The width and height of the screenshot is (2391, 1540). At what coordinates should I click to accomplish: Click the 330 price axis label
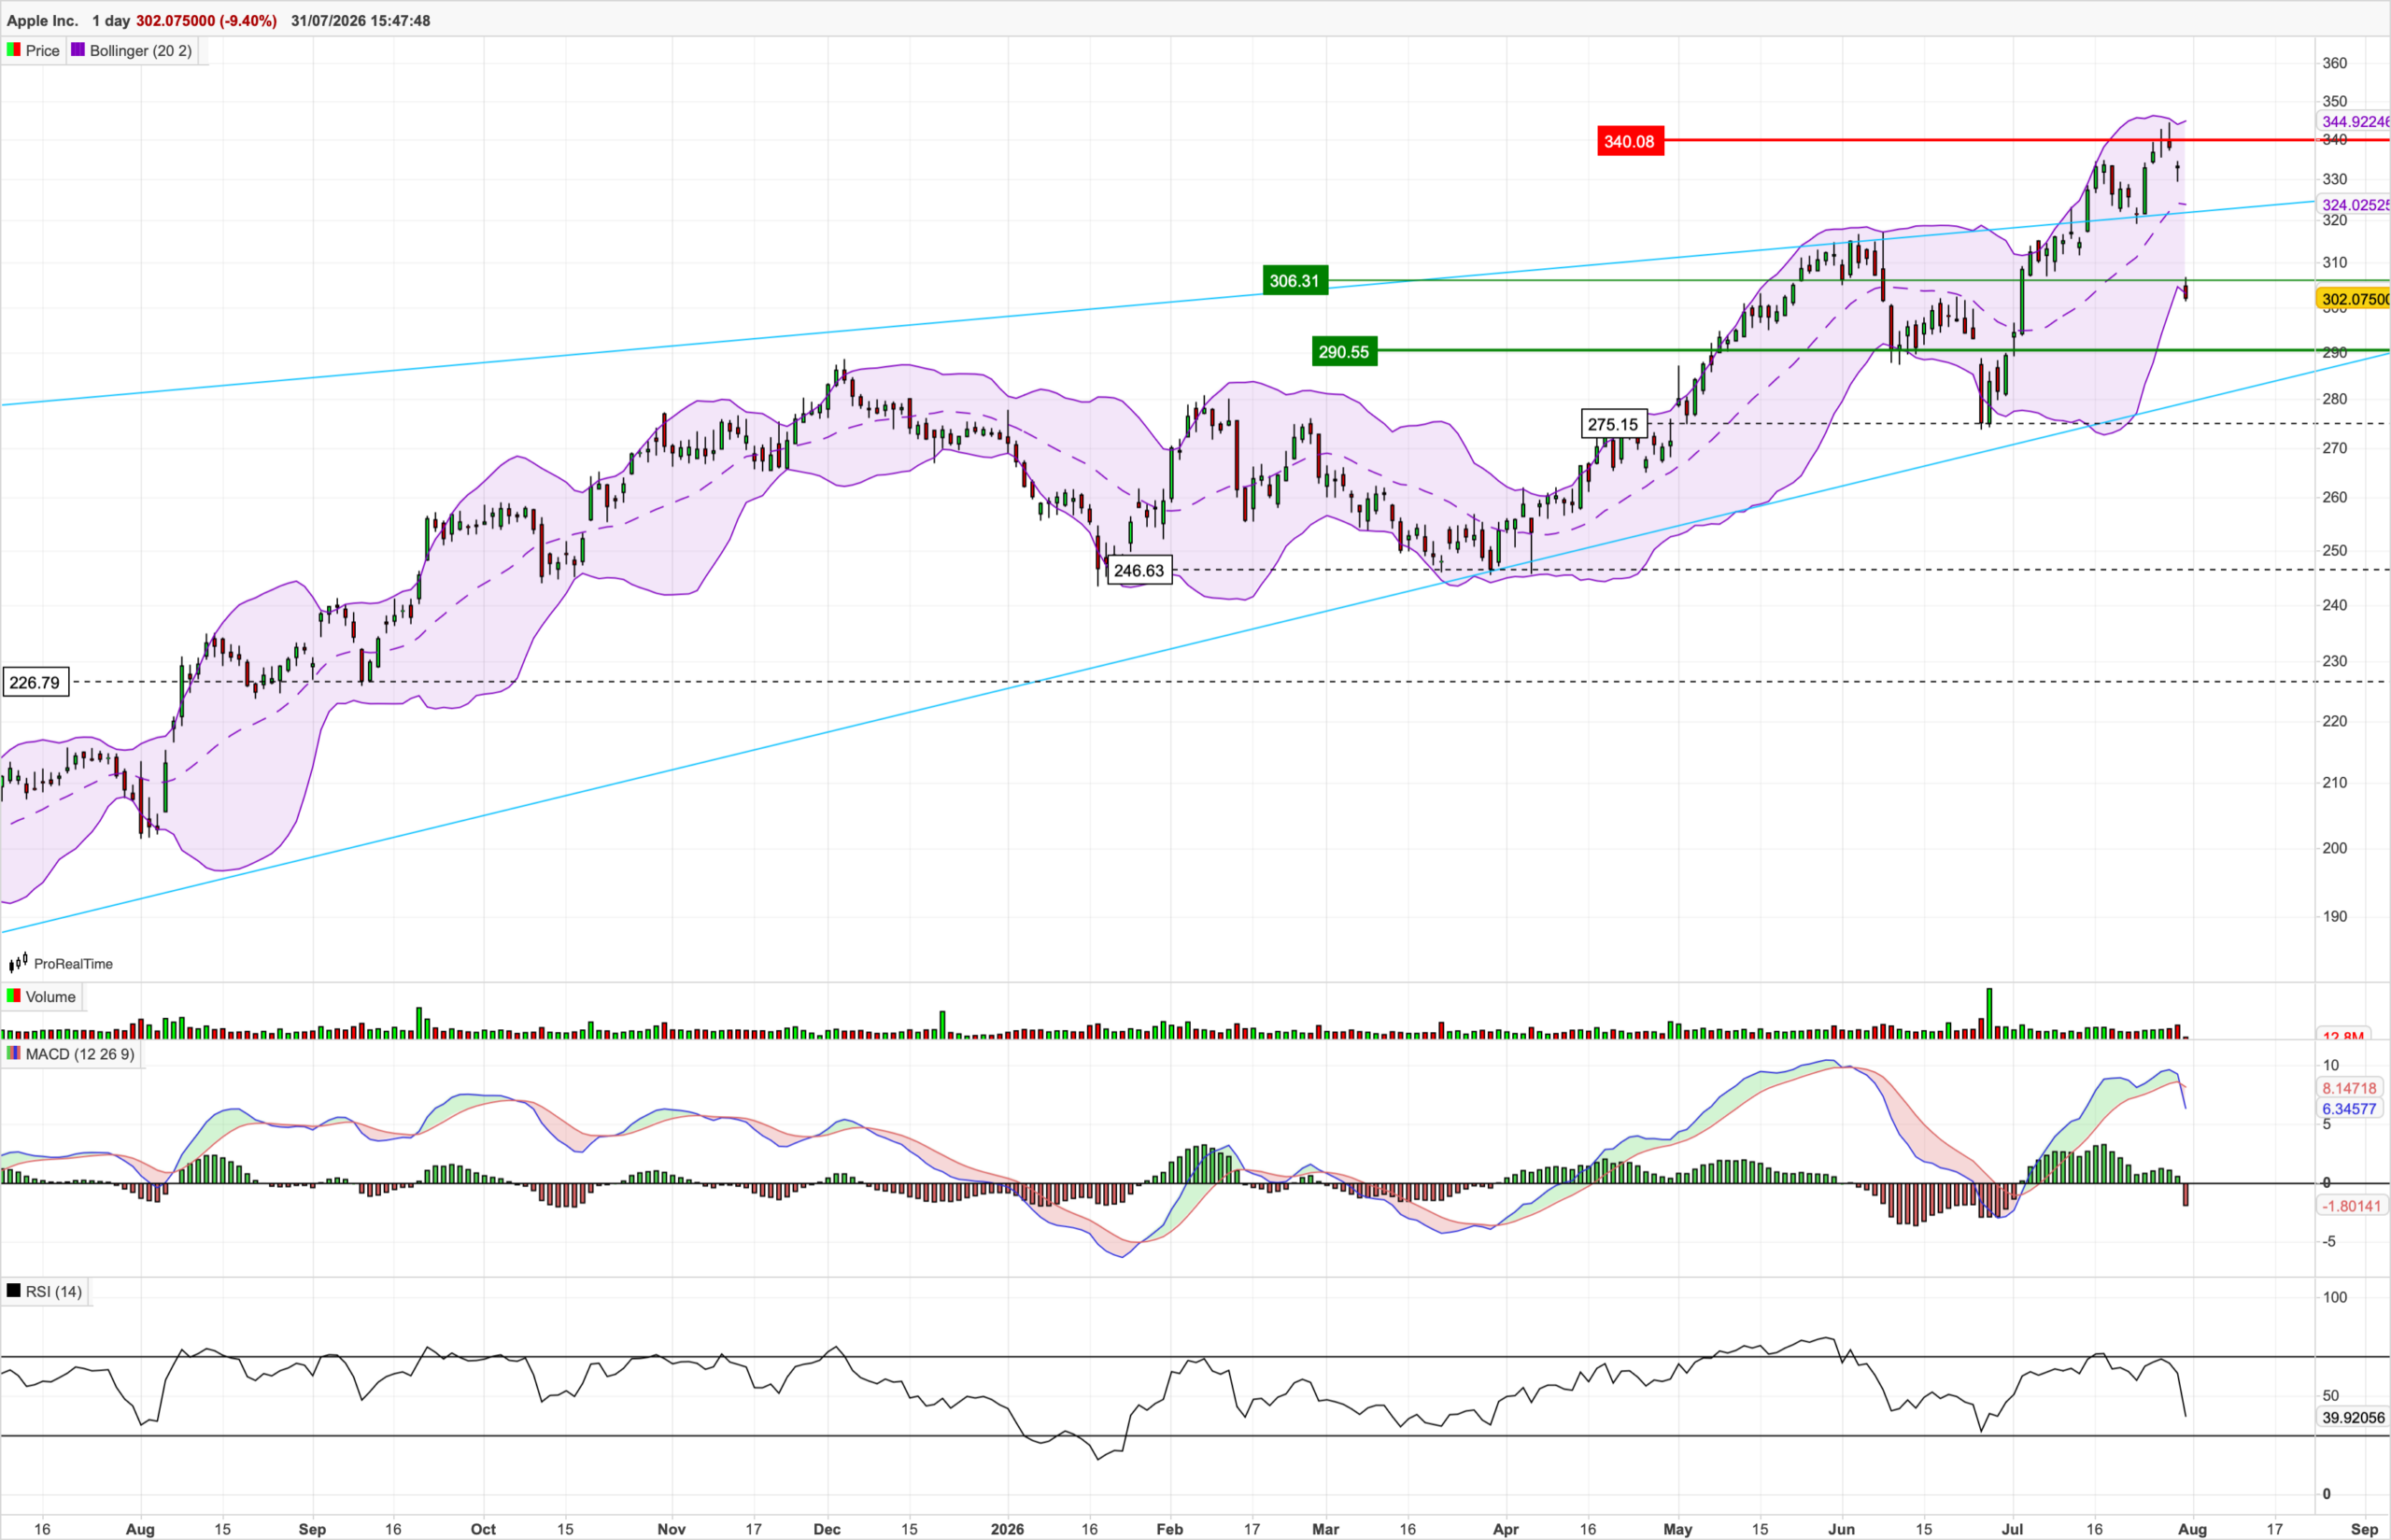(x=2334, y=179)
